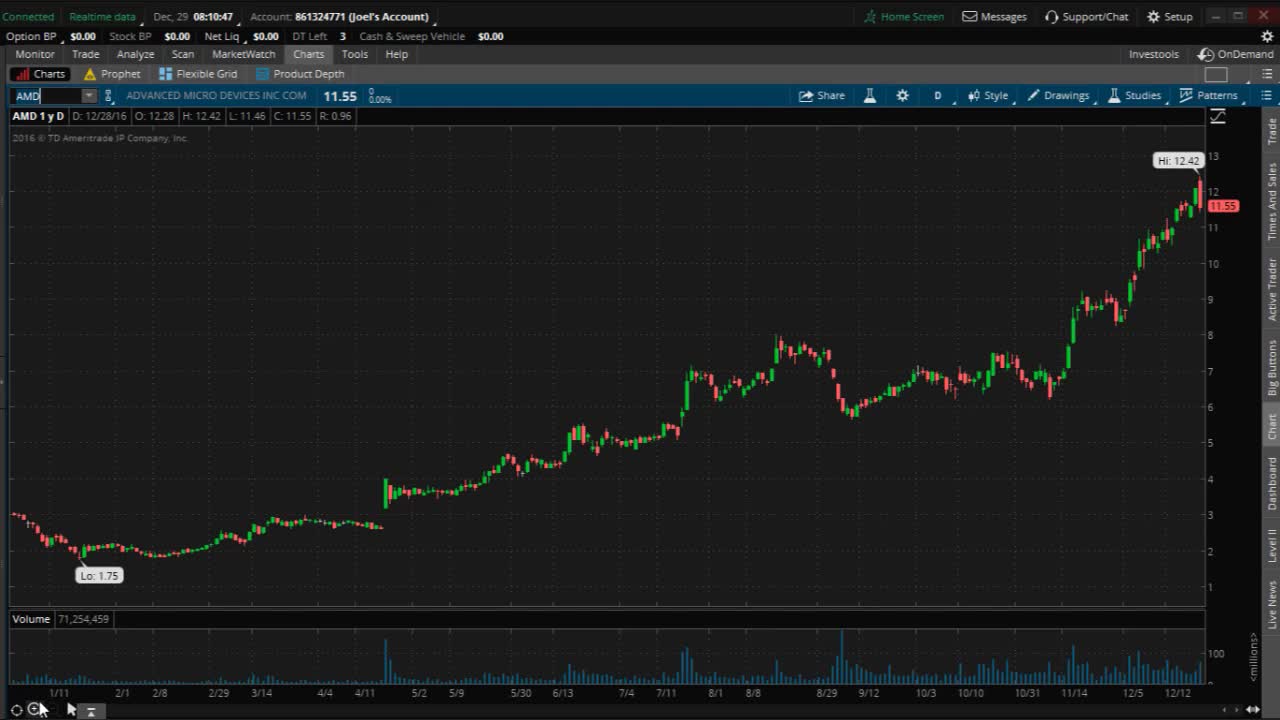Click the AMD symbol input field
The image size is (1280, 720).
click(47, 96)
